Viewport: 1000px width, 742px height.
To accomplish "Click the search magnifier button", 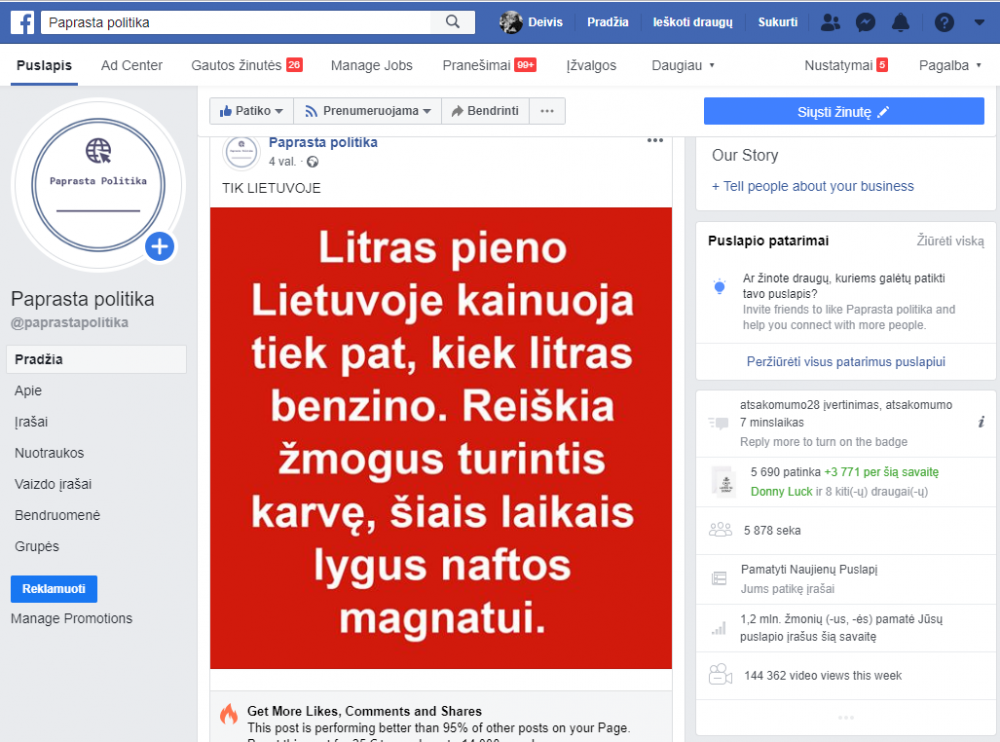I will pos(453,22).
